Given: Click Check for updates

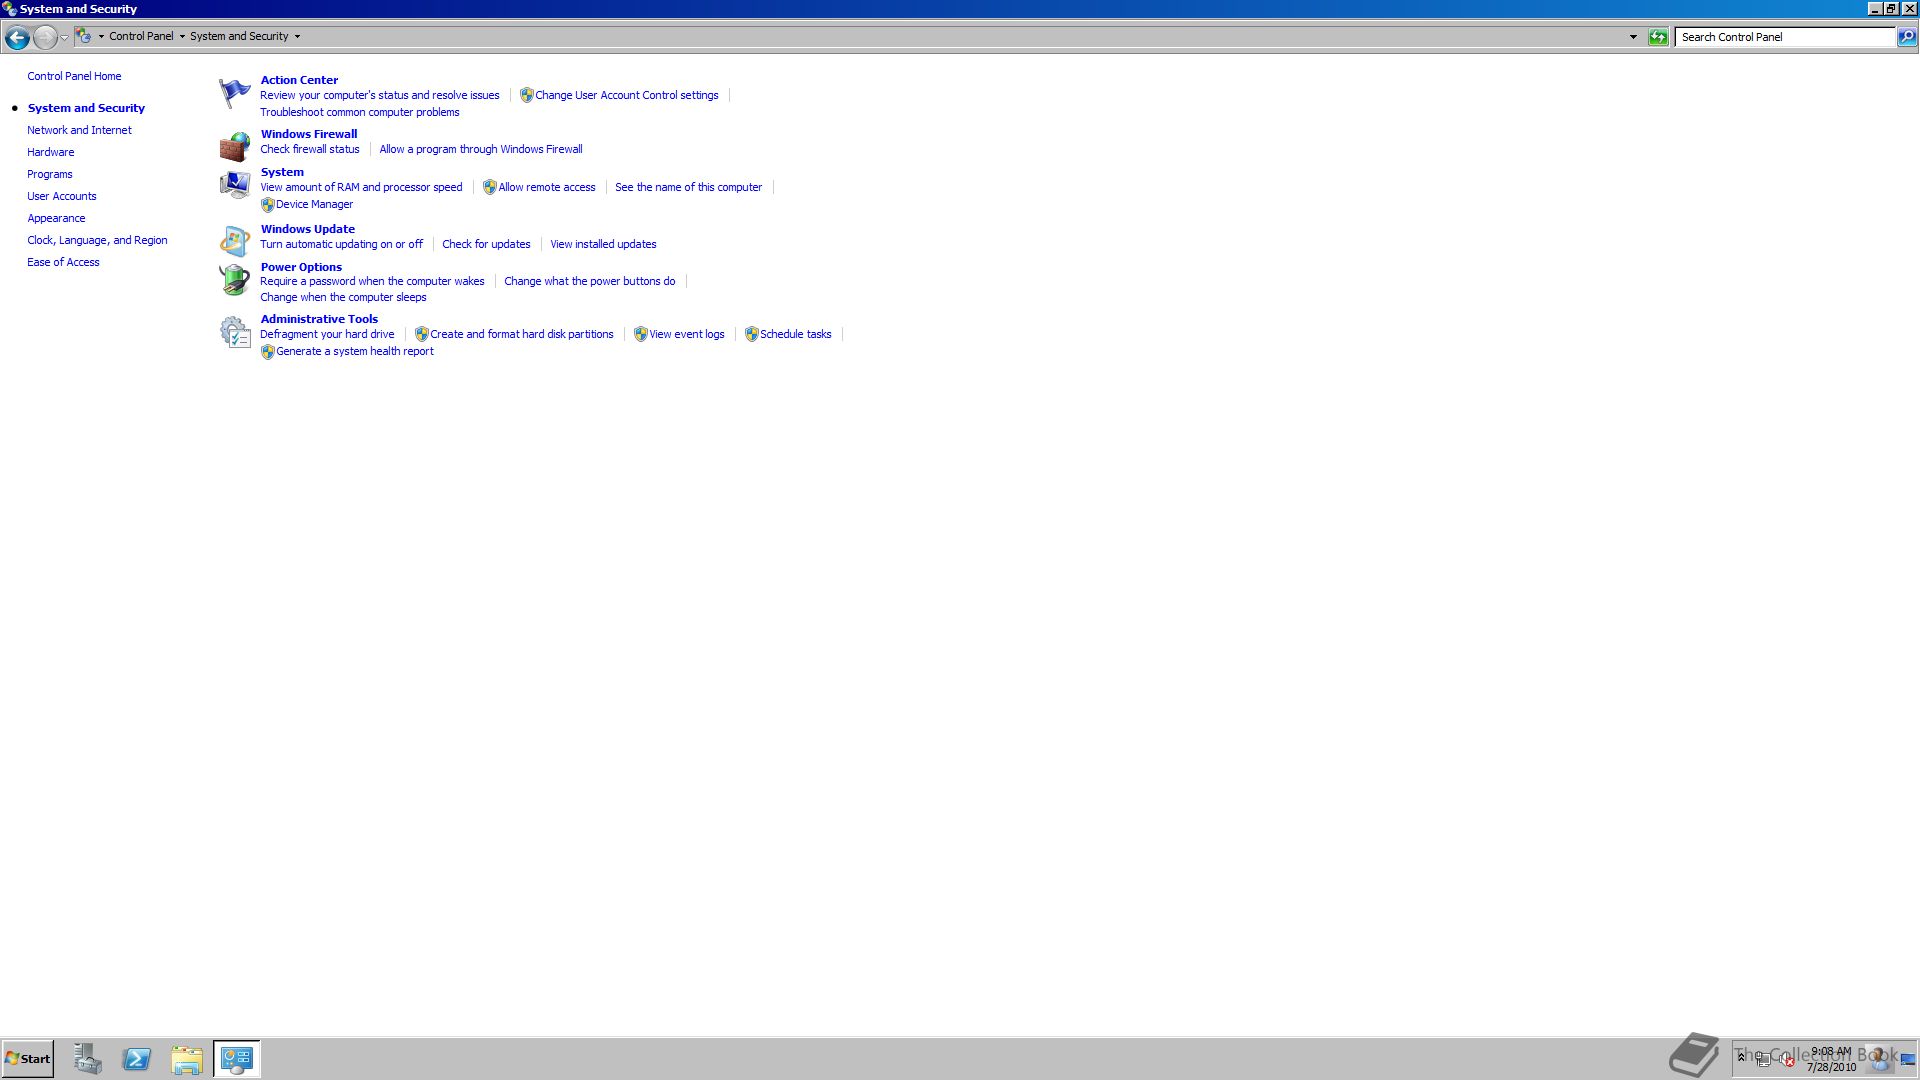Looking at the screenshot, I should 486,244.
